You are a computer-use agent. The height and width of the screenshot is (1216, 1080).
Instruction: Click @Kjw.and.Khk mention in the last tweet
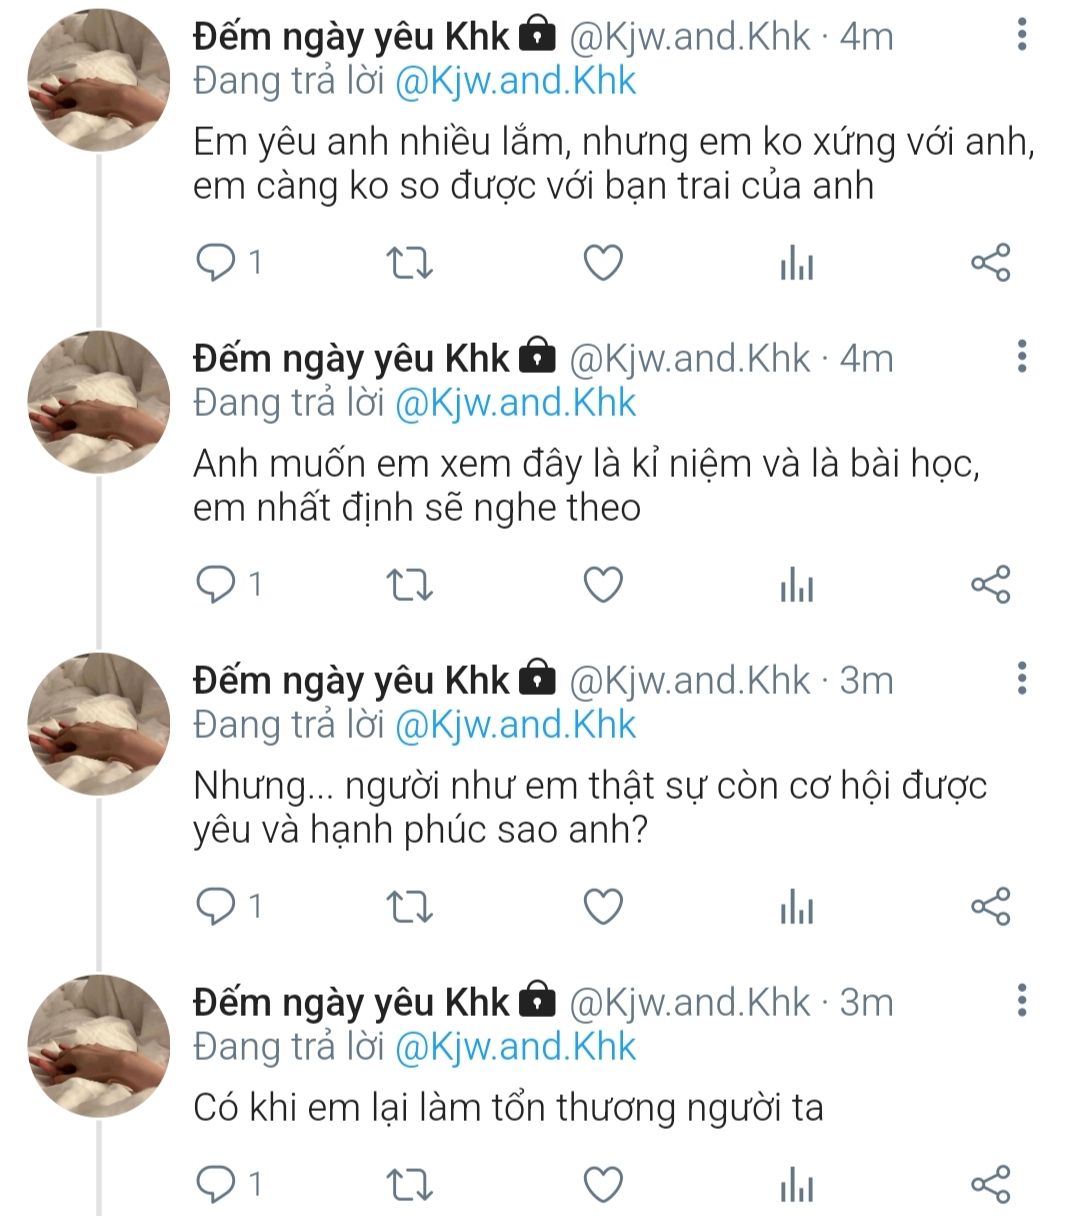[x=515, y=1047]
